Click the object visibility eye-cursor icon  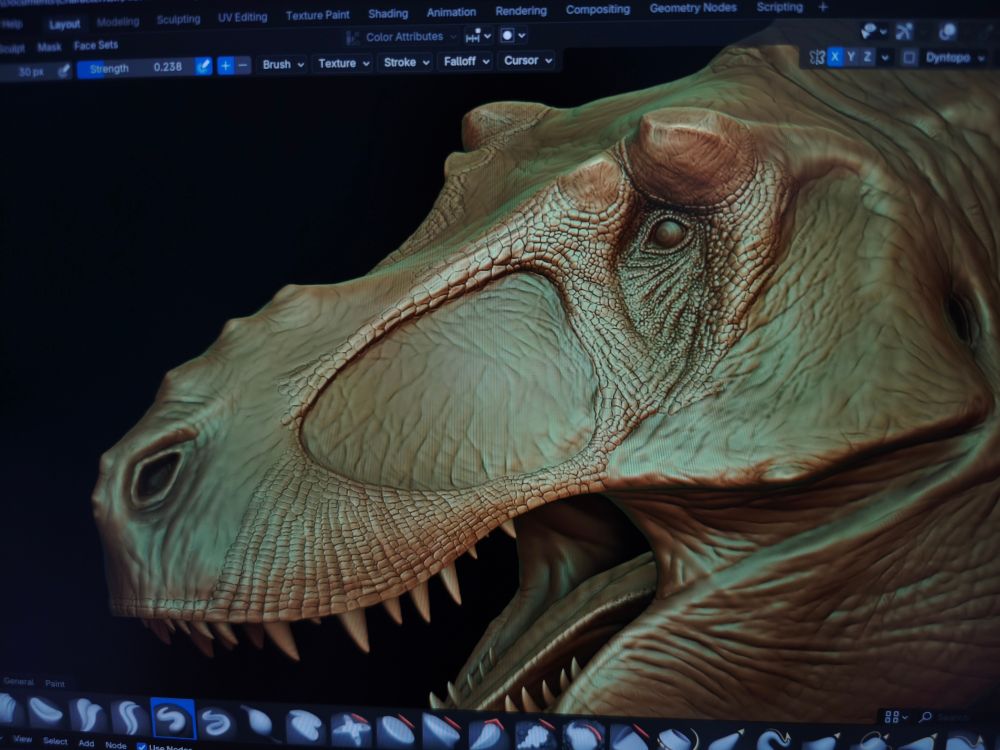click(869, 30)
